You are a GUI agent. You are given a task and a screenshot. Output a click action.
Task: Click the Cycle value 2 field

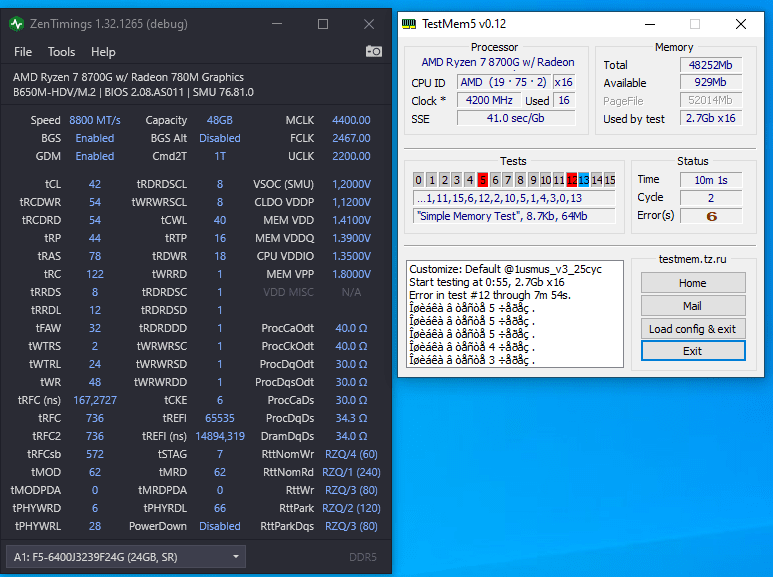click(710, 198)
